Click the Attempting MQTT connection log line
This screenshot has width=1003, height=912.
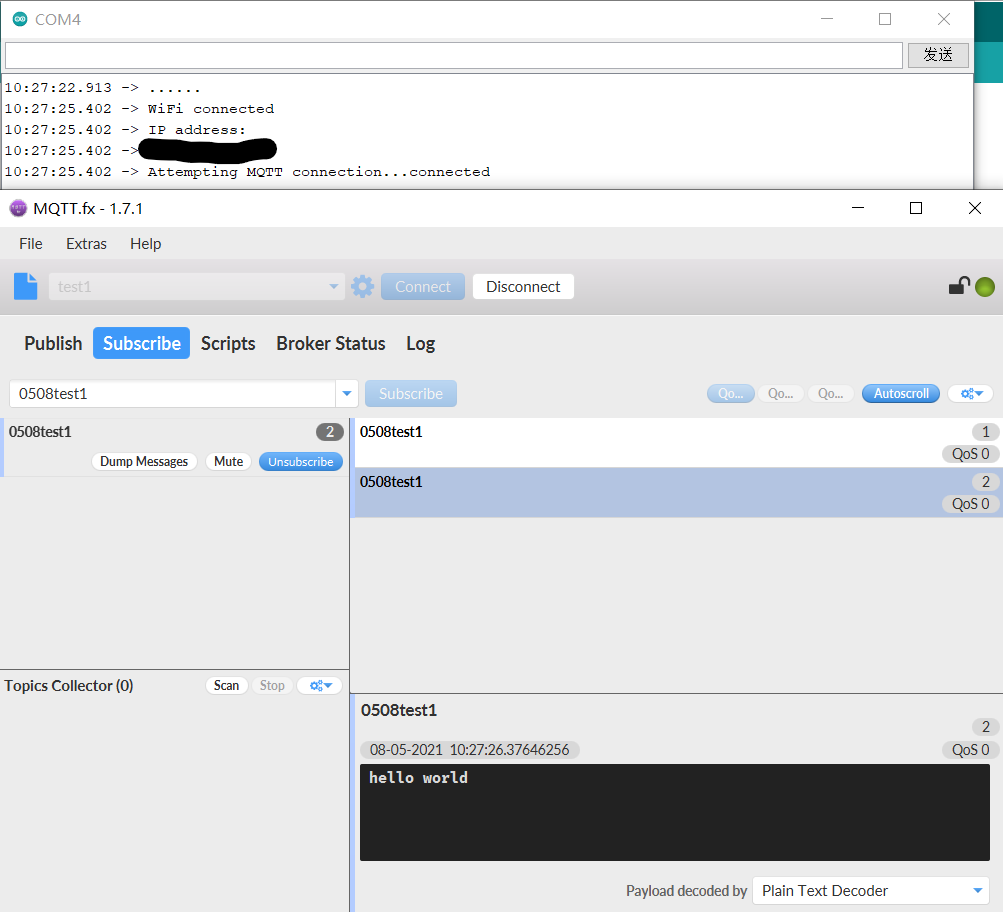click(x=248, y=172)
